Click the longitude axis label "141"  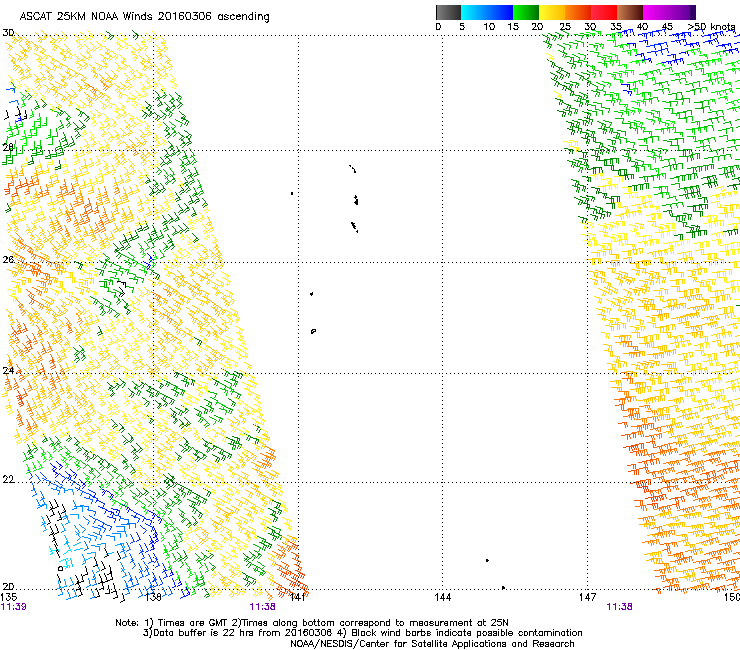click(297, 597)
